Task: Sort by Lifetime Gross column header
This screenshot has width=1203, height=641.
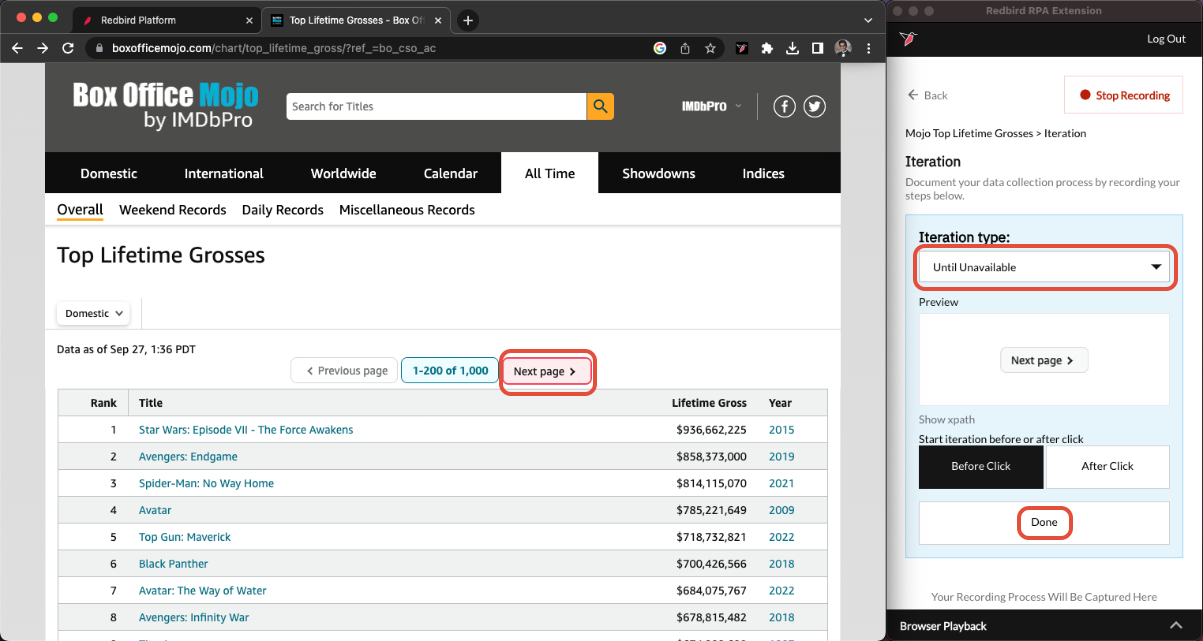Action: [709, 403]
